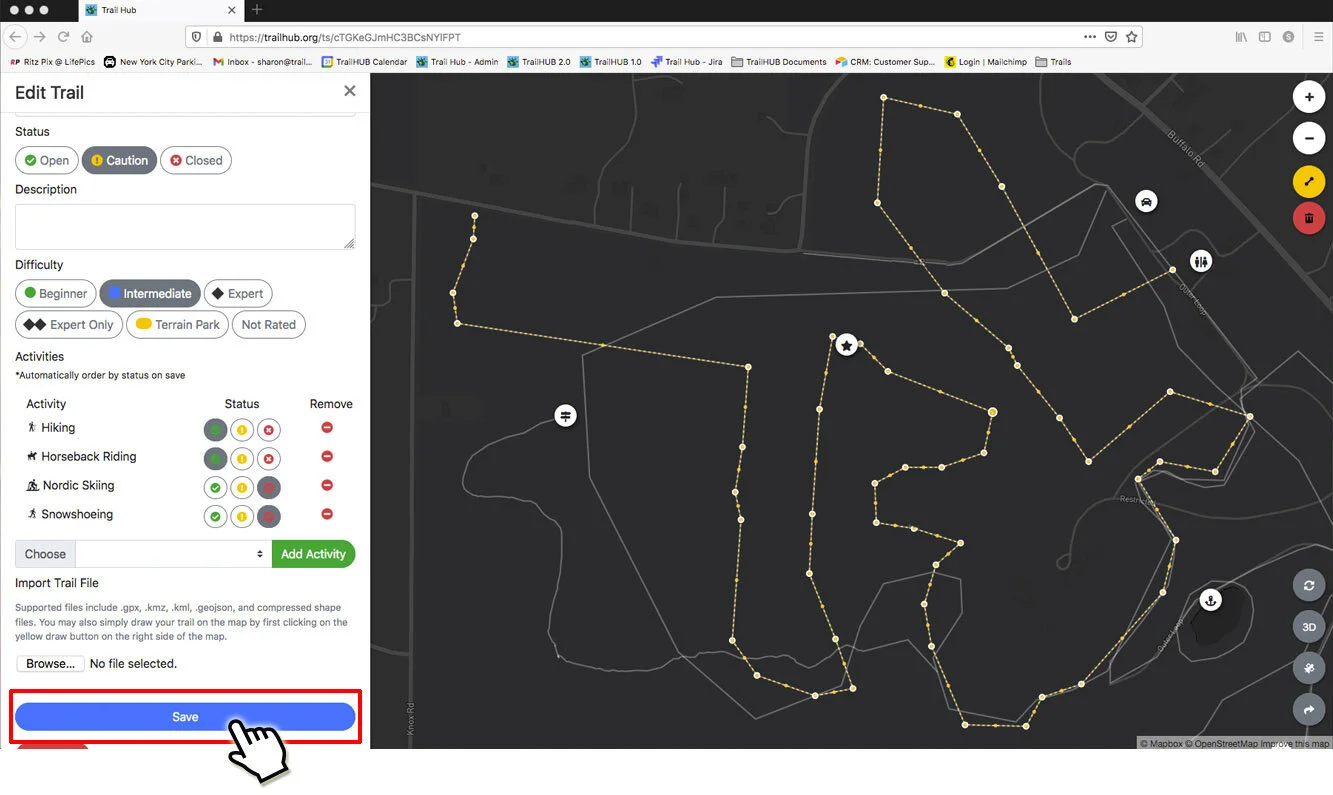Set trail status to Open
The height and width of the screenshot is (795, 1333).
[47, 160]
